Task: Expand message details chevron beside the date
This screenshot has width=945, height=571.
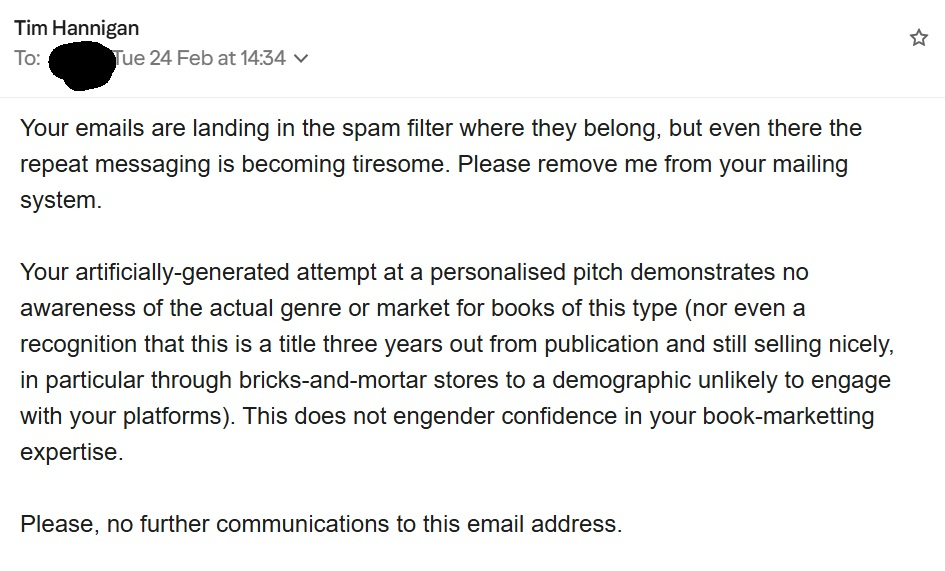Action: (x=301, y=59)
